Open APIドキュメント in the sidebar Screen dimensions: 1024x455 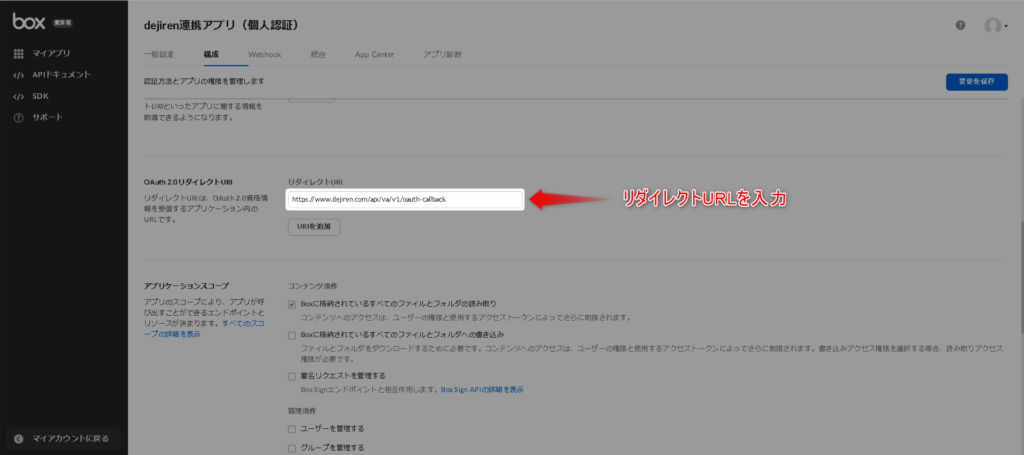pyautogui.click(x=61, y=75)
